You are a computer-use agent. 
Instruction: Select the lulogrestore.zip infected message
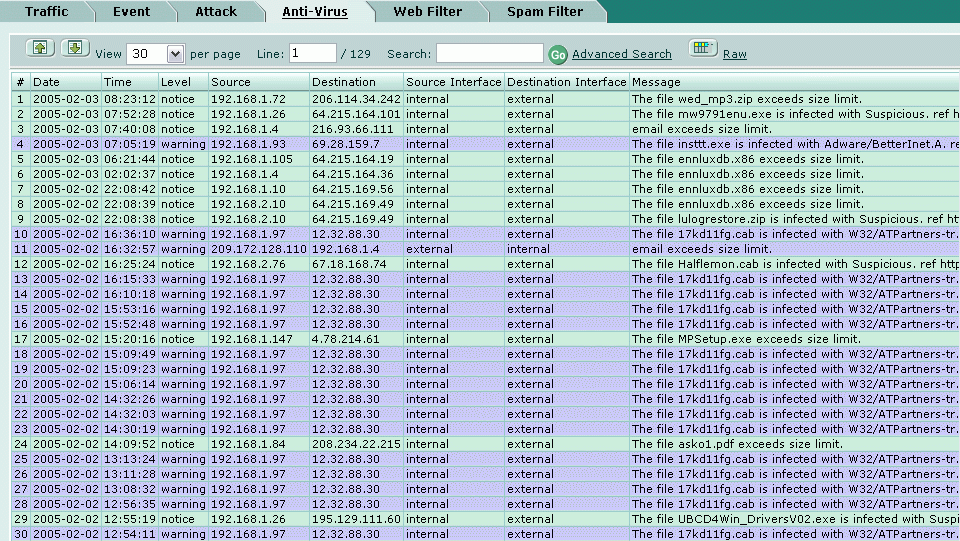pyautogui.click(x=795, y=219)
